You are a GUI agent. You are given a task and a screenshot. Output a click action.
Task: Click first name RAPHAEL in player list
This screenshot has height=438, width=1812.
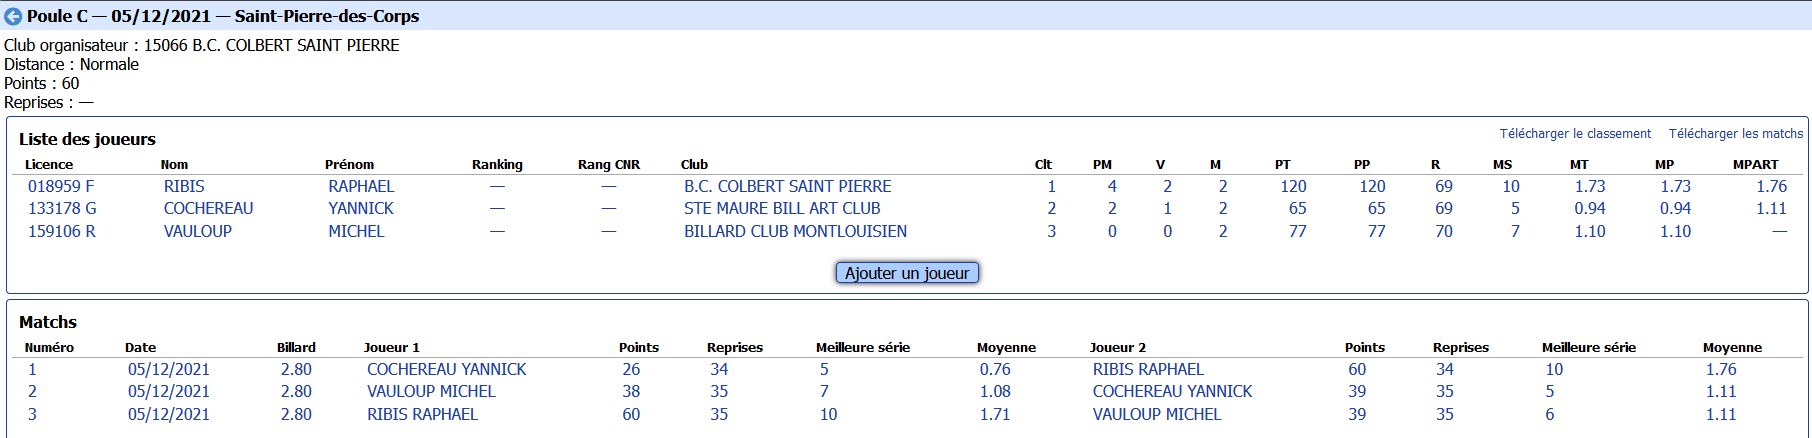[x=361, y=186]
